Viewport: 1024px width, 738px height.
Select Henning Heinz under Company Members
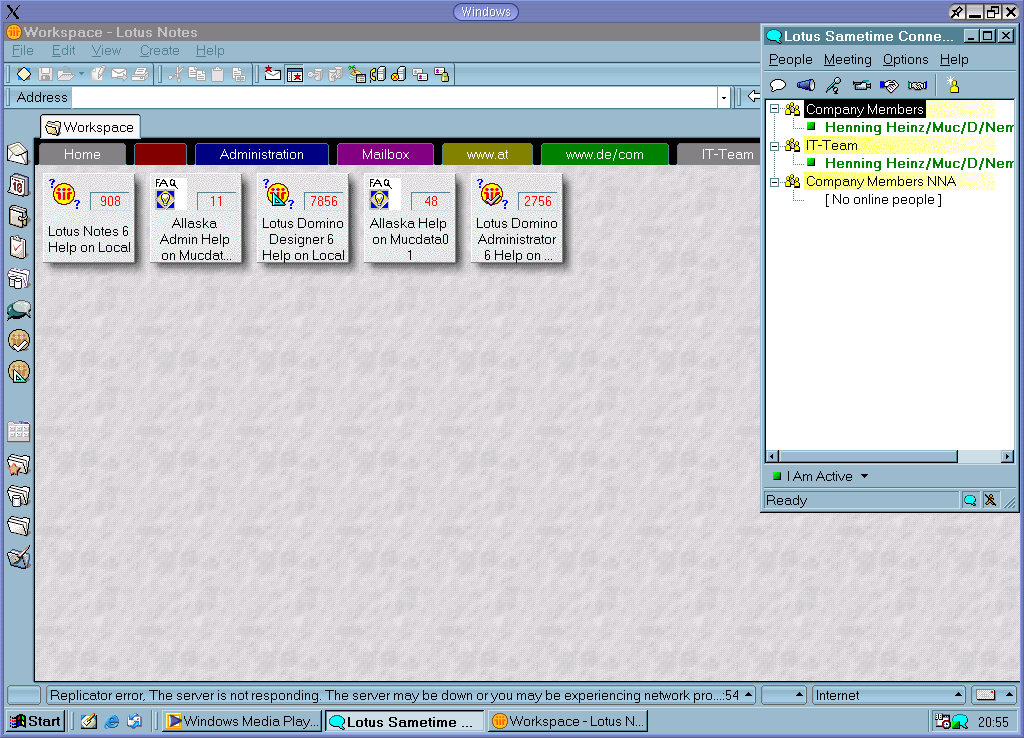pos(919,127)
